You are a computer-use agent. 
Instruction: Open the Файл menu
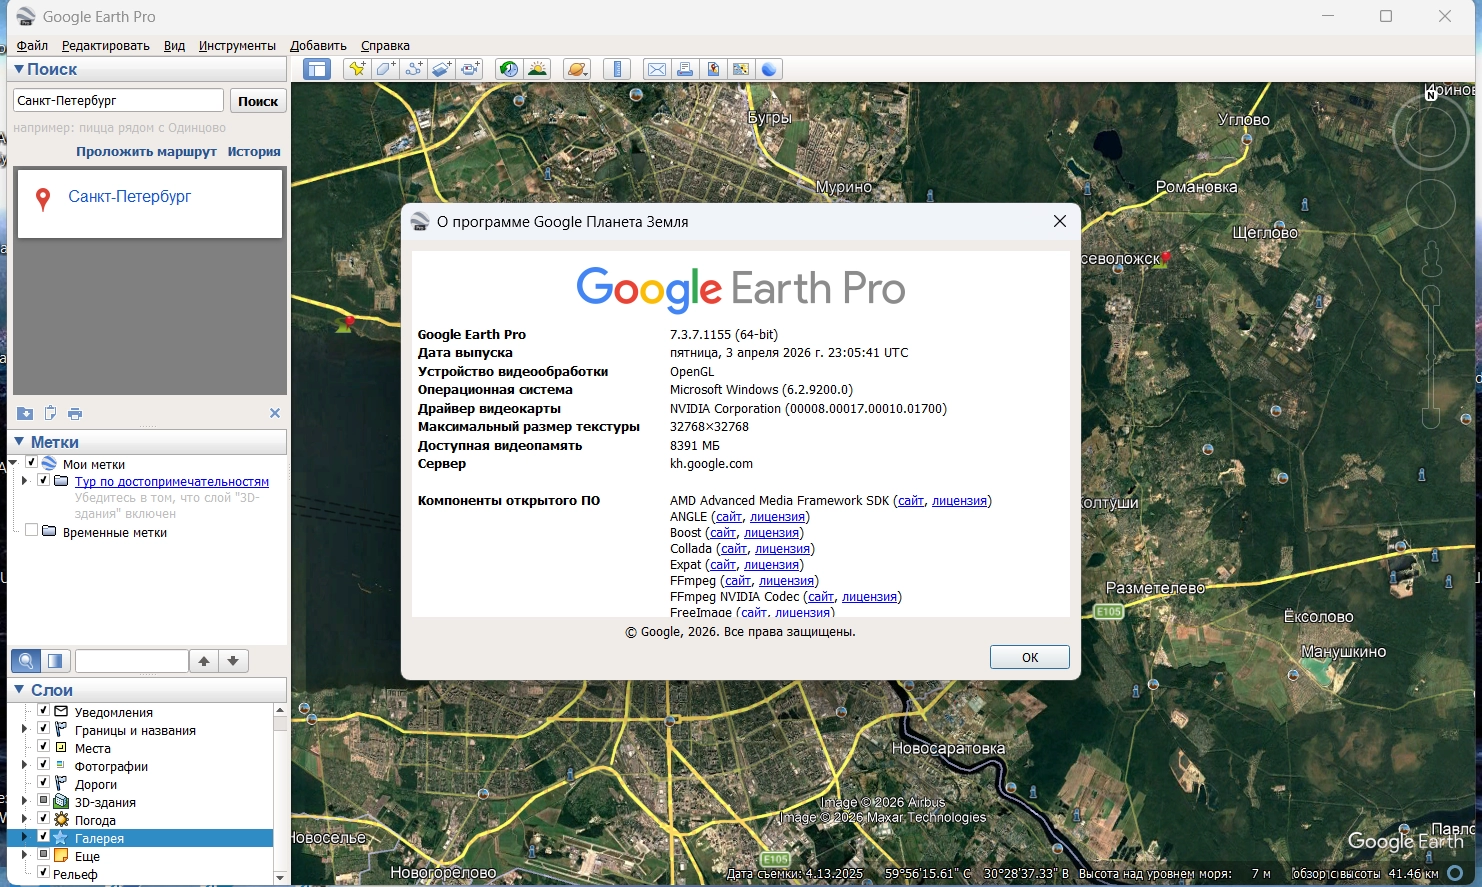[x=32, y=45]
